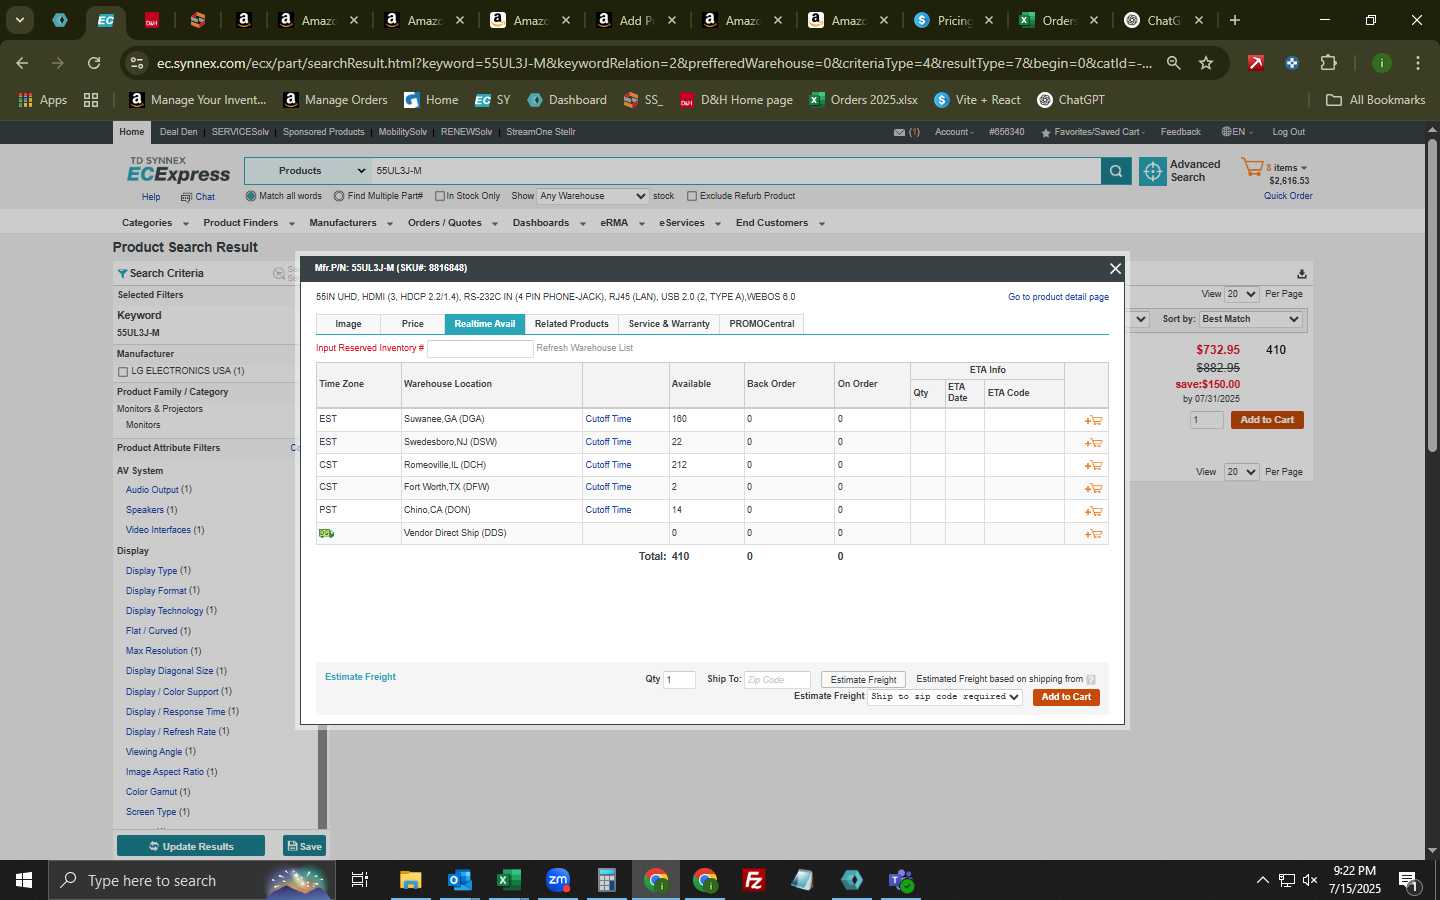This screenshot has width=1440, height=900.
Task: Add Suwanee, GA warehouse row to cart
Action: [1093, 420]
